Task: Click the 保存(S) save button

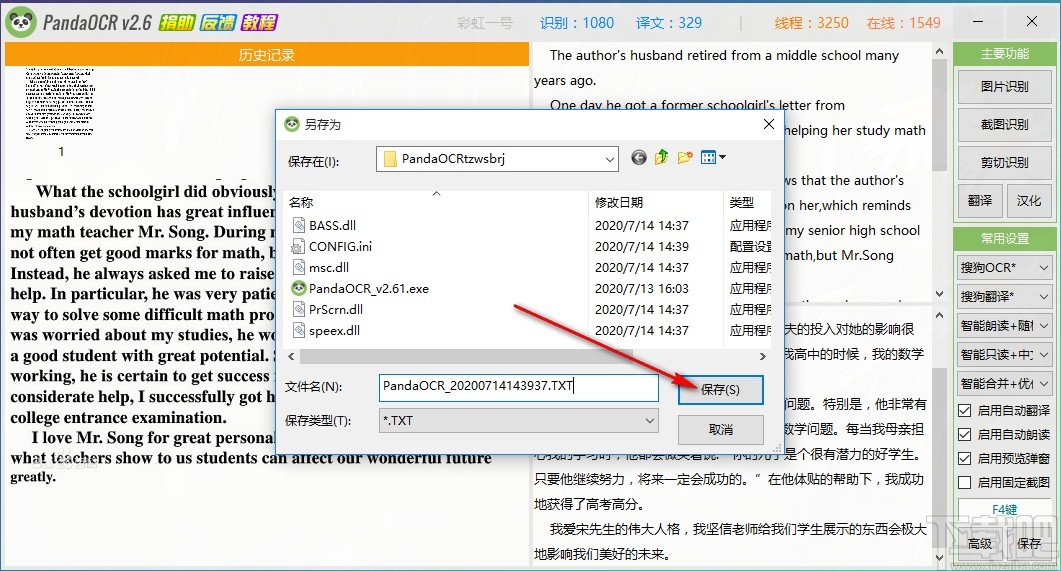Action: click(x=721, y=390)
